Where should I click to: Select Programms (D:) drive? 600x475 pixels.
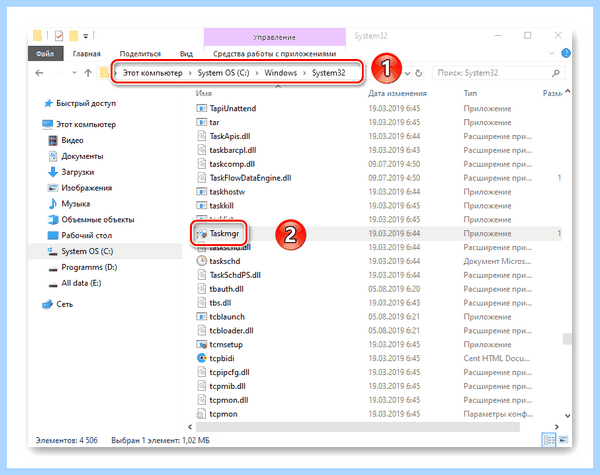point(89,267)
